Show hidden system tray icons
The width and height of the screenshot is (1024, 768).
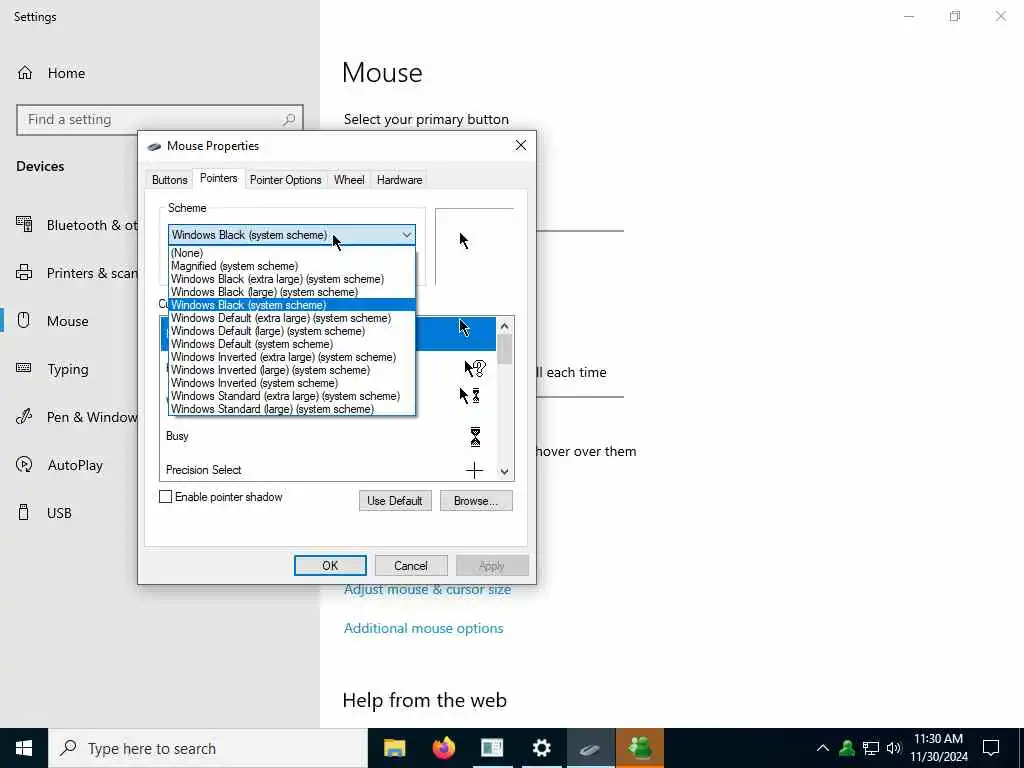tap(823, 748)
